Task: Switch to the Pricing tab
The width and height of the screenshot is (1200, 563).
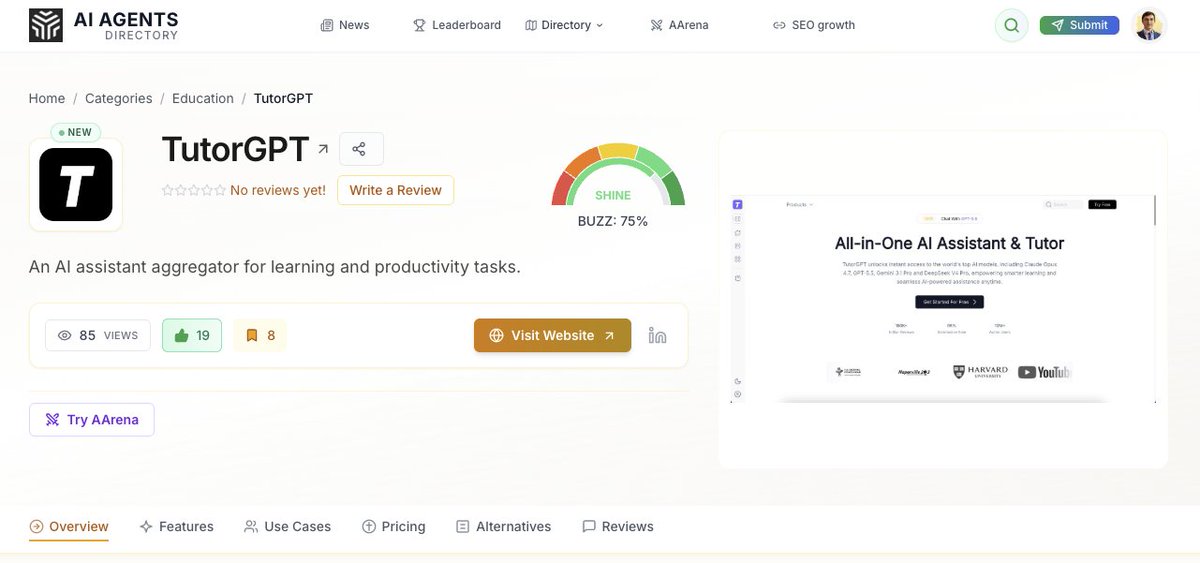Action: point(394,526)
